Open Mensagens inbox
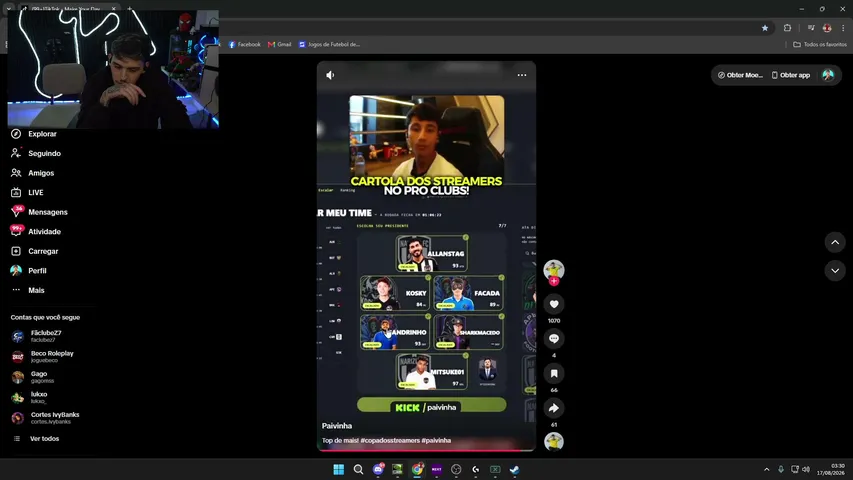853x480 pixels. pyautogui.click(x=39, y=212)
